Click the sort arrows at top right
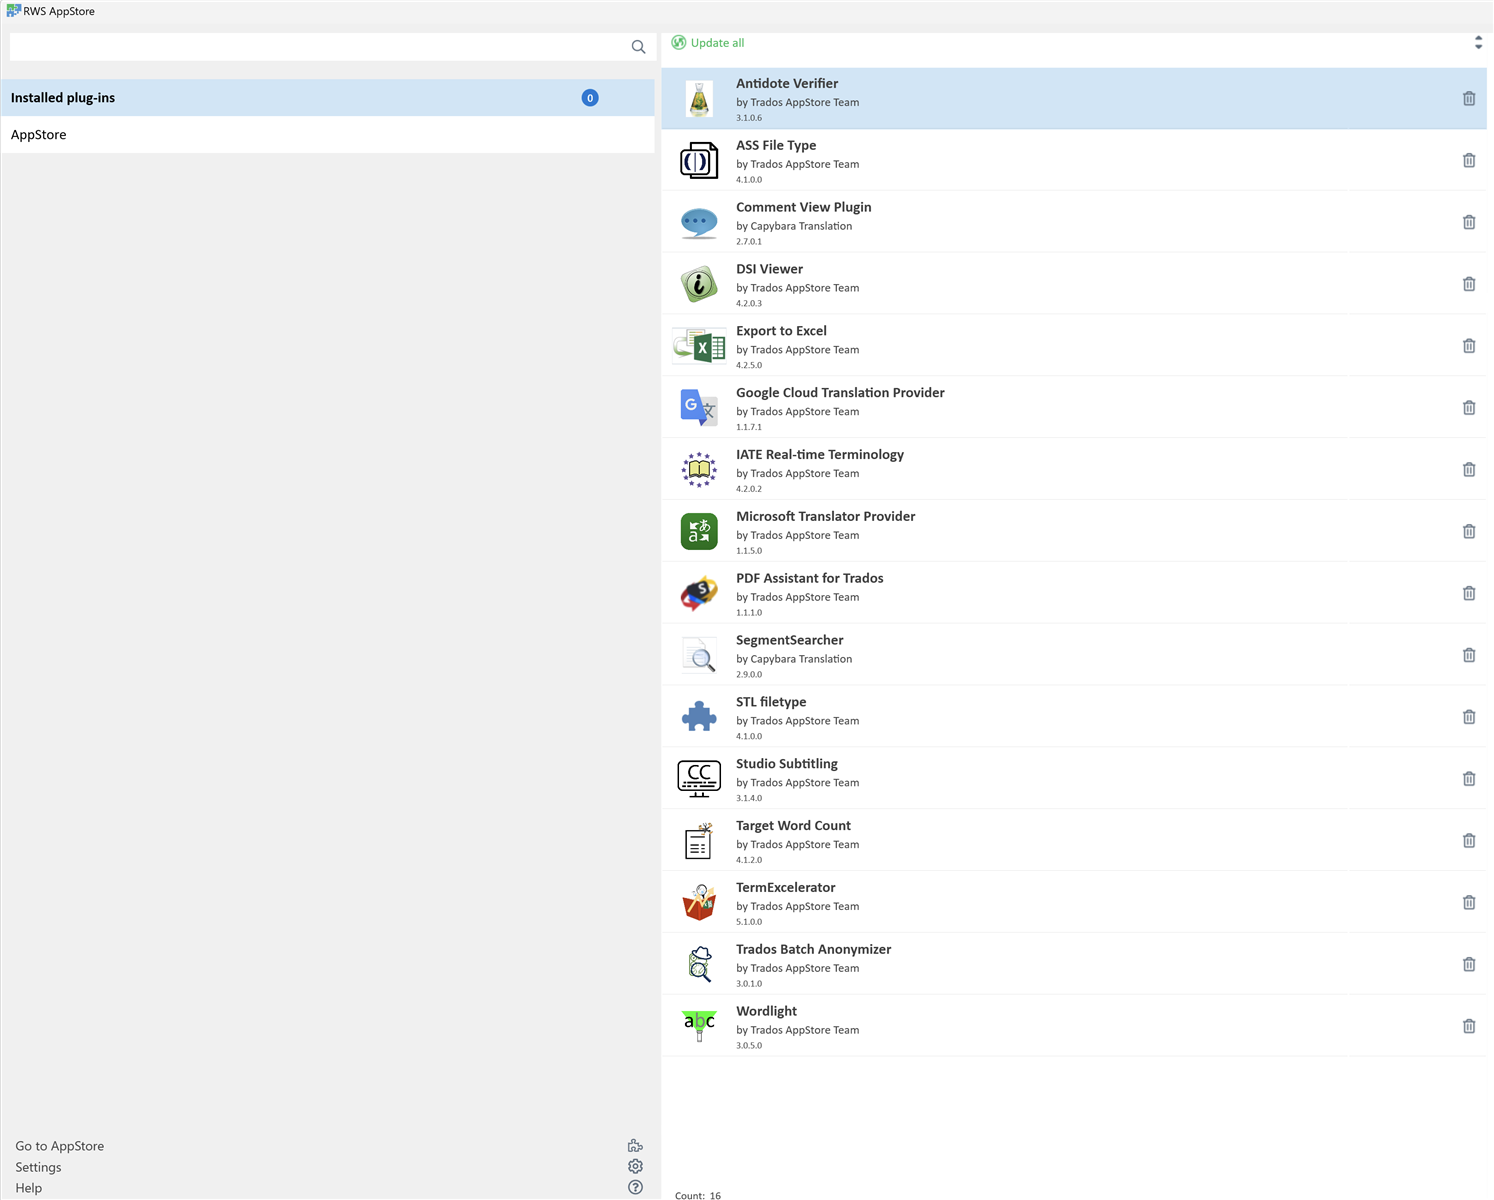 pos(1478,42)
